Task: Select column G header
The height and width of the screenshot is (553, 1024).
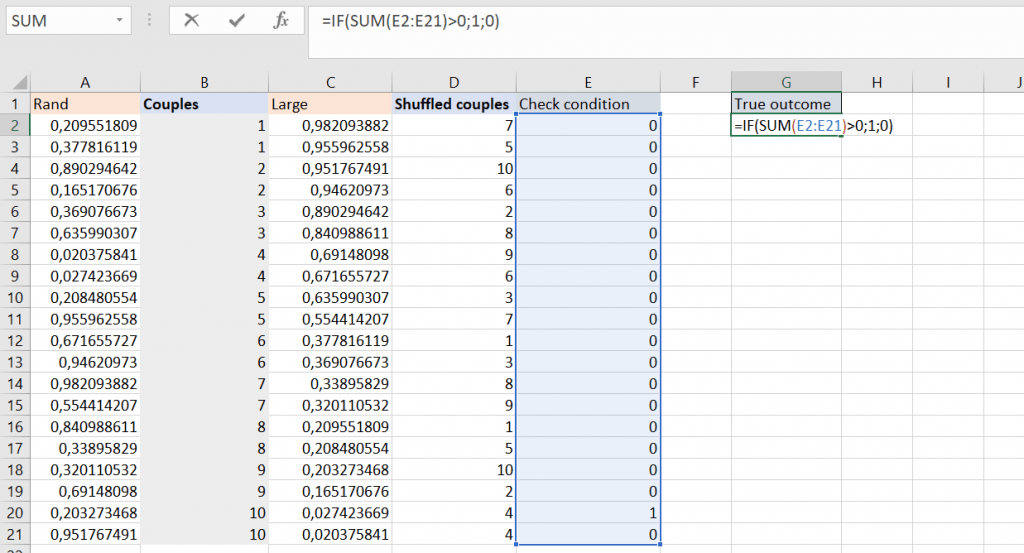Action: (x=786, y=82)
